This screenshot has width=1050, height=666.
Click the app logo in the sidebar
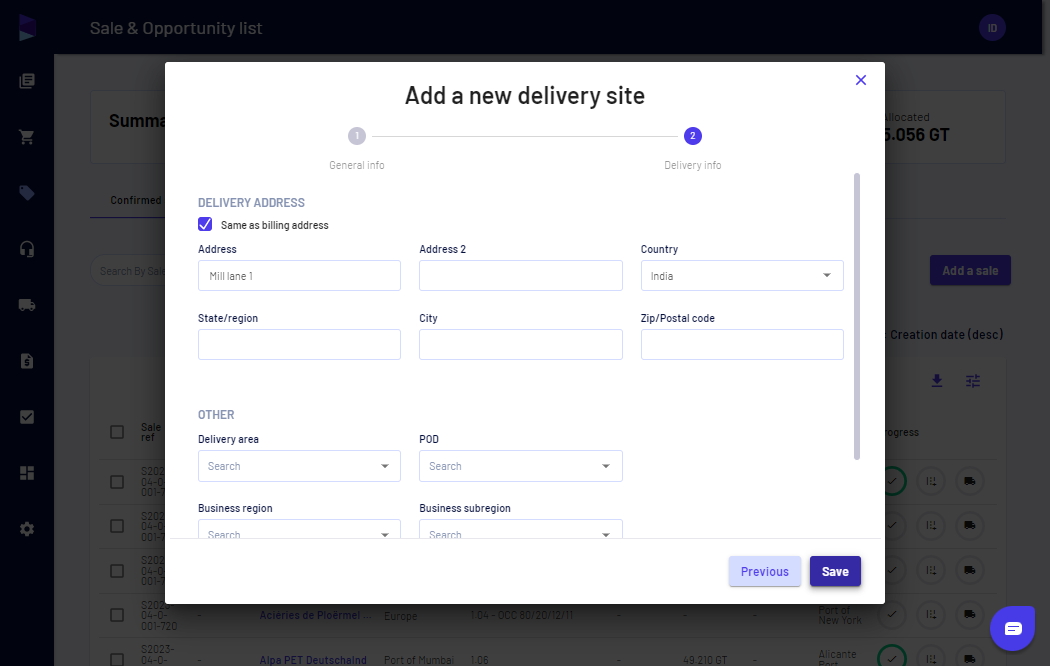tap(27, 27)
